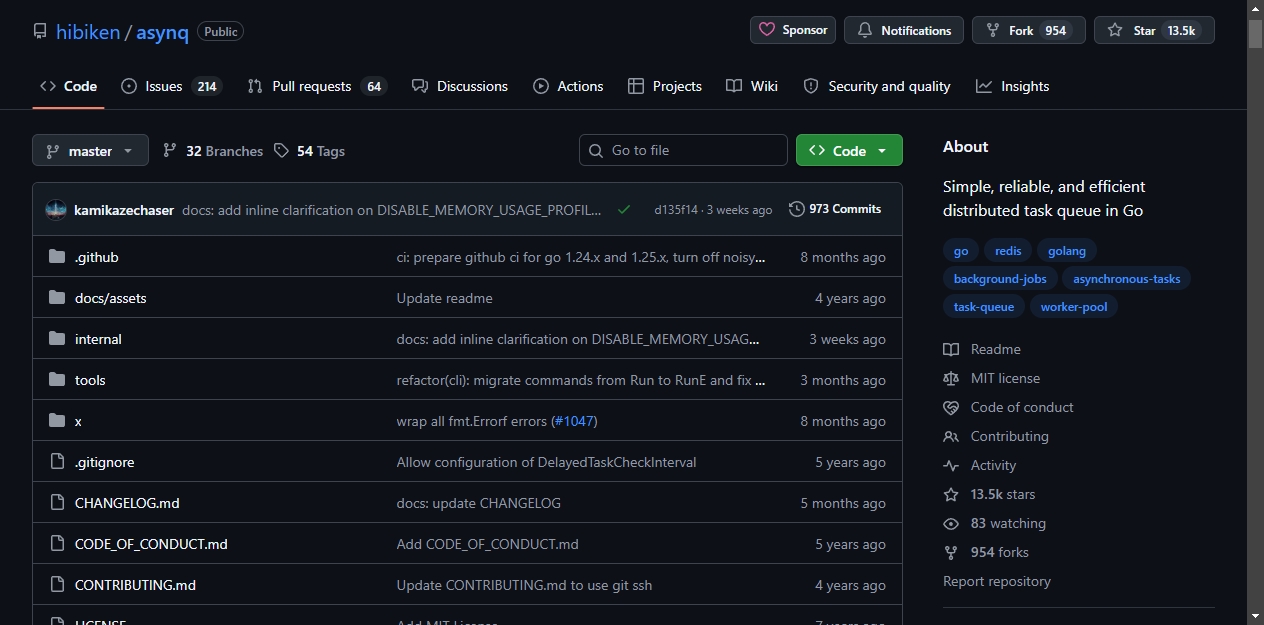Switch to the Issues tab
1264x625 pixels.
170,86
